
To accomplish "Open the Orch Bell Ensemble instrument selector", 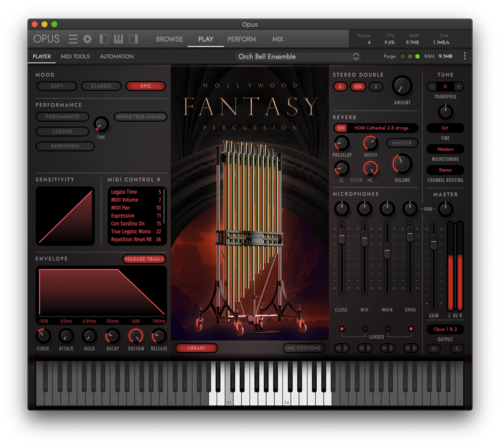I will pos(298,56).
